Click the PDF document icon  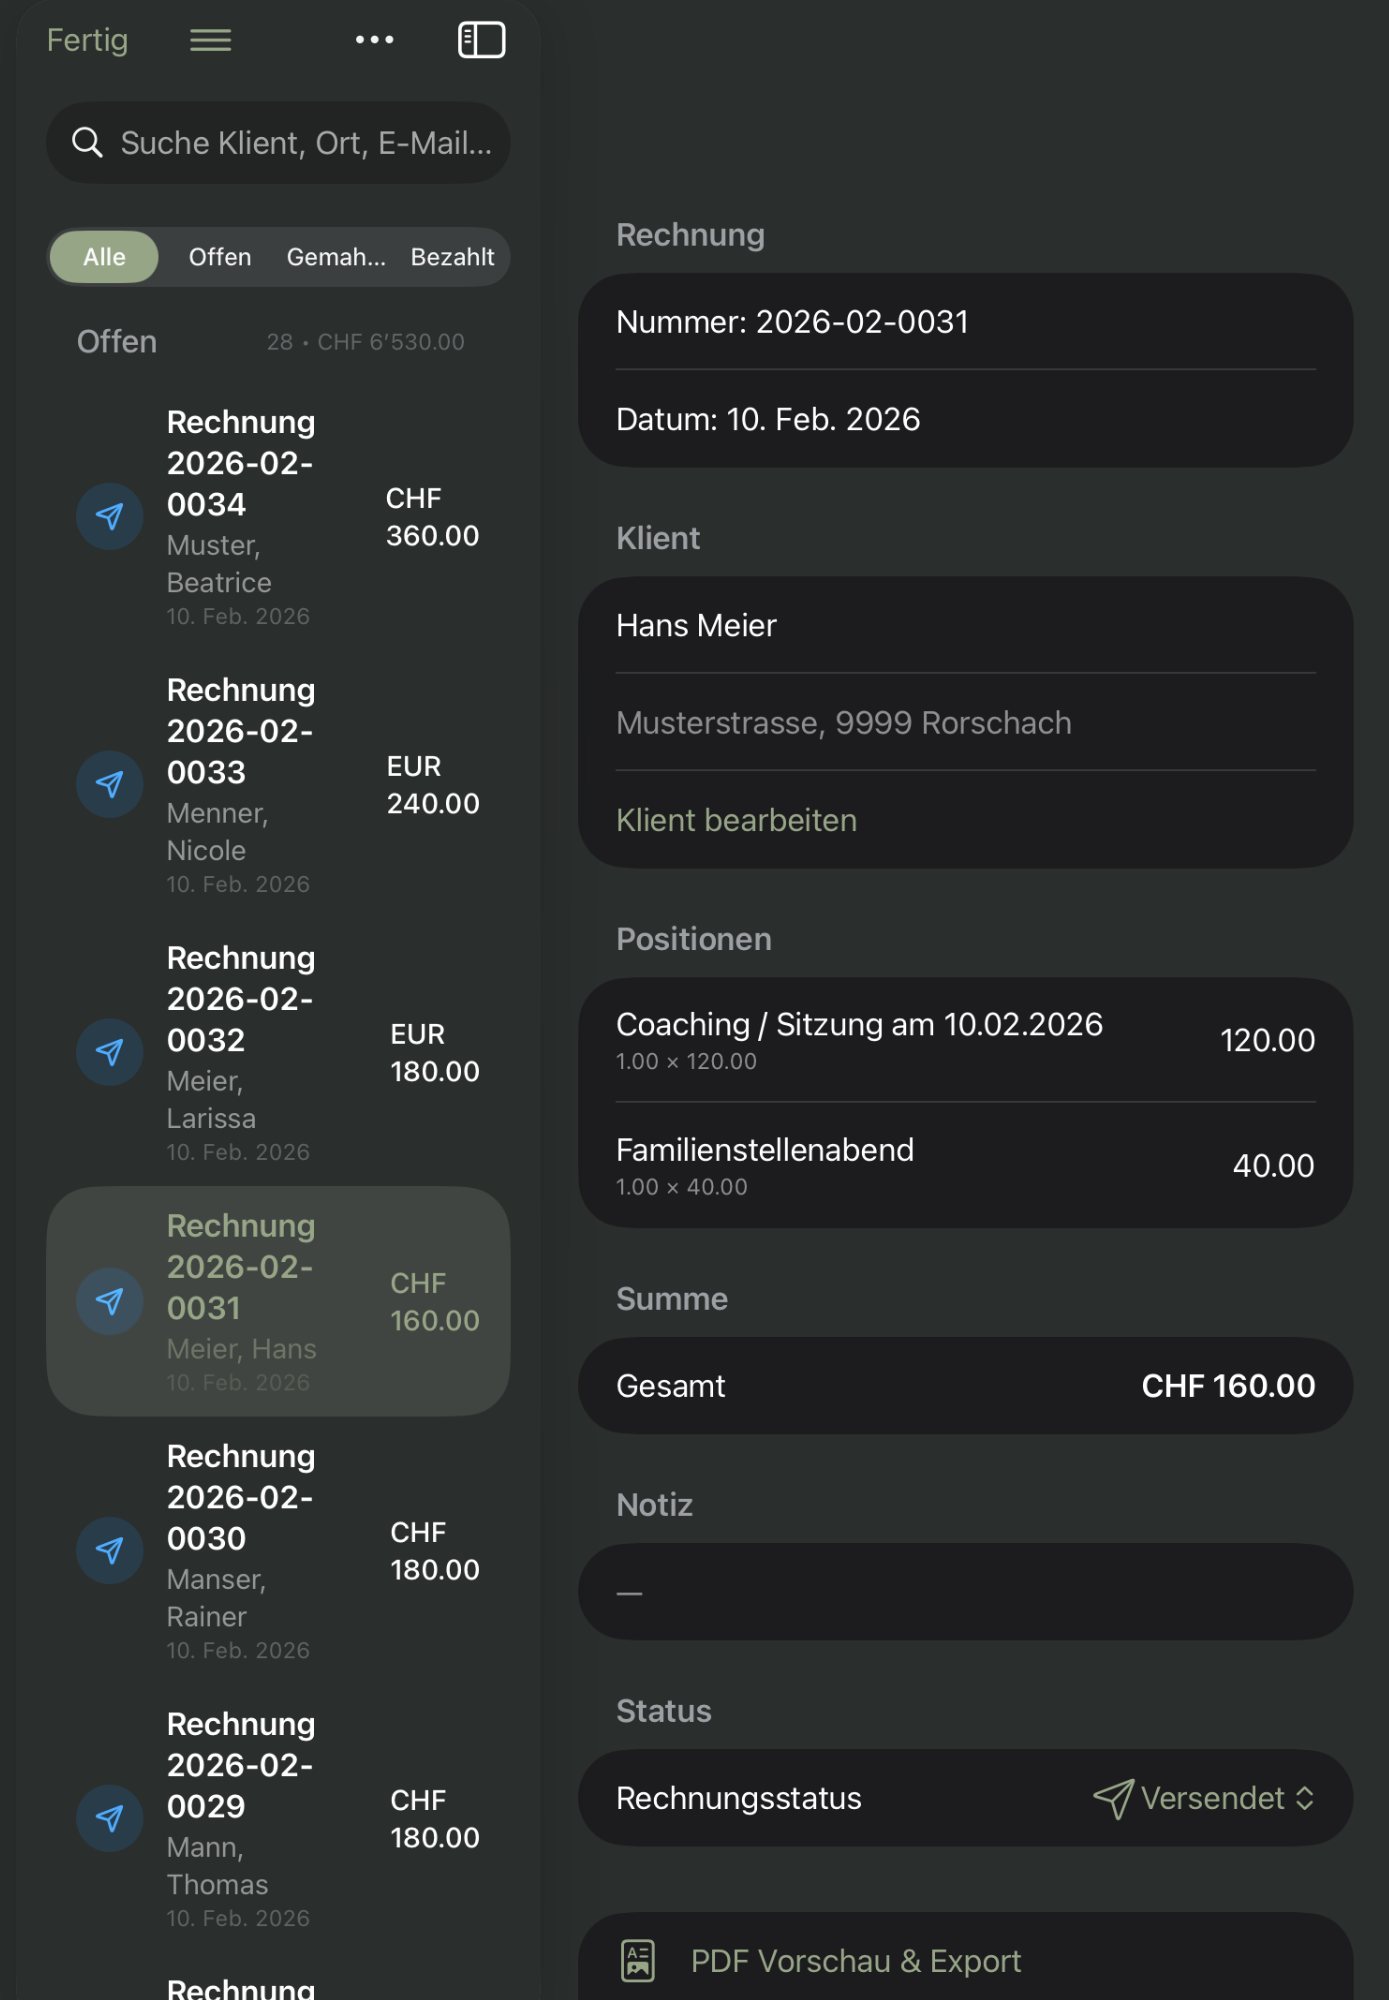pyautogui.click(x=638, y=1960)
